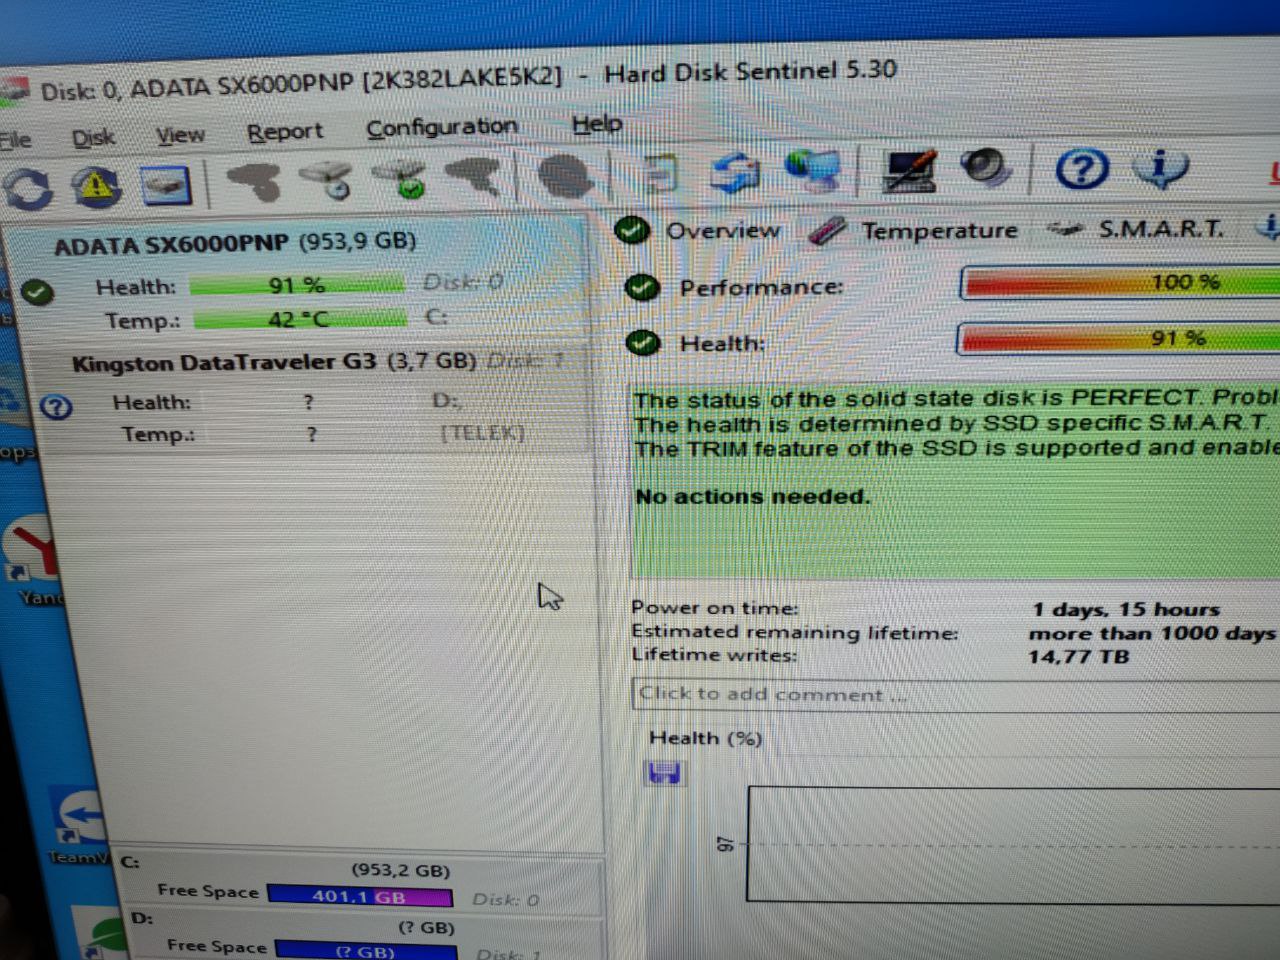
Task: Click the globe and monitors network icon
Action: tap(812, 171)
